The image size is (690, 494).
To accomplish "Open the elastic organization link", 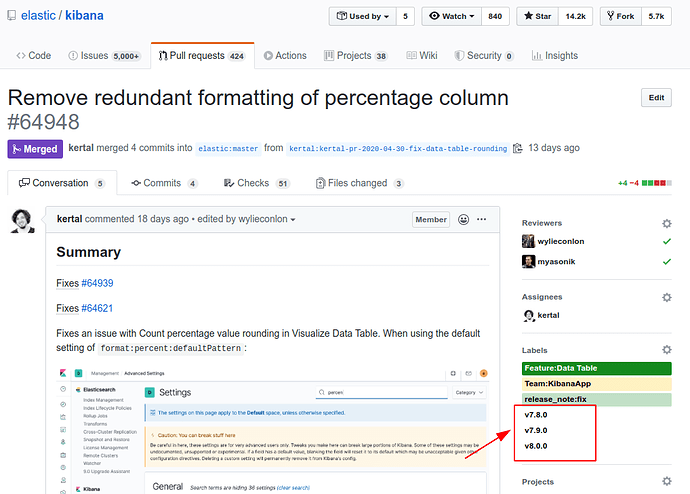I will pyautogui.click(x=38, y=16).
